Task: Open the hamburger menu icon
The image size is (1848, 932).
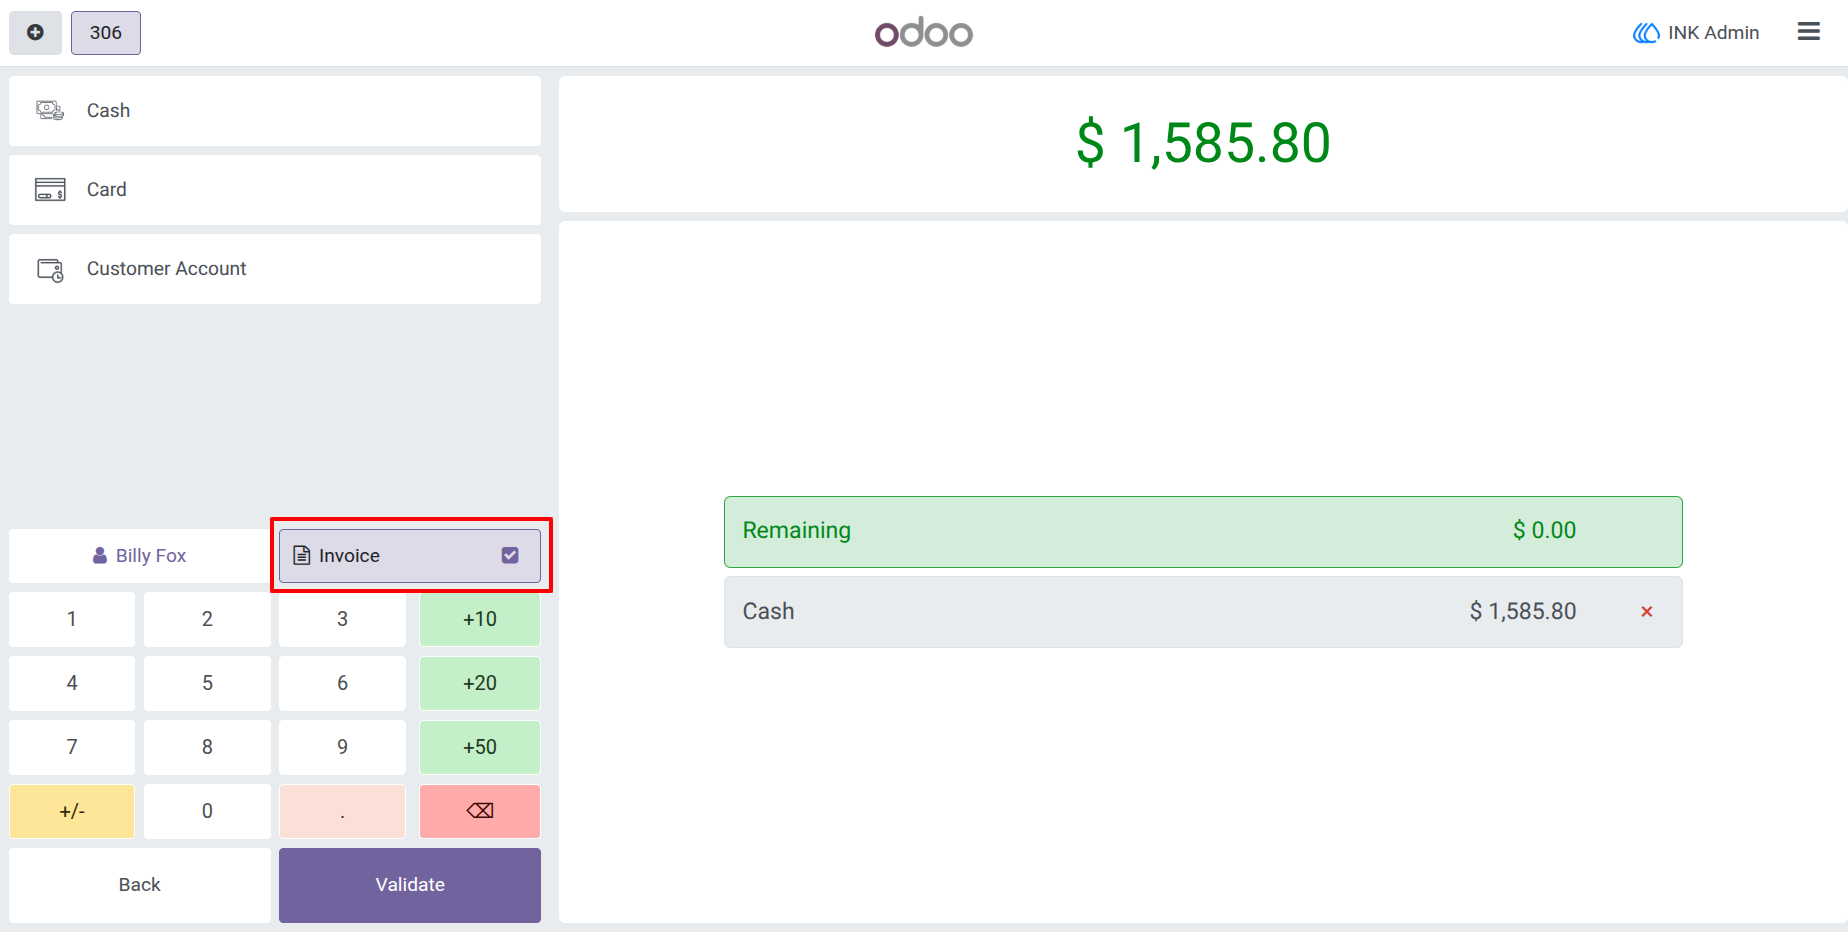Action: [1808, 32]
